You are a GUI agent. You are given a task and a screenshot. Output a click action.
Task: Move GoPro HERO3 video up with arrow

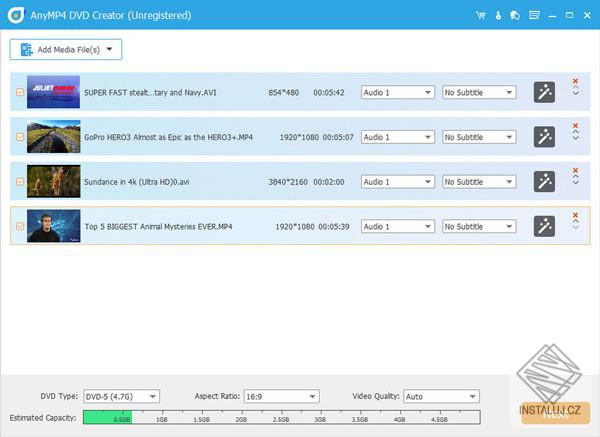(576, 132)
